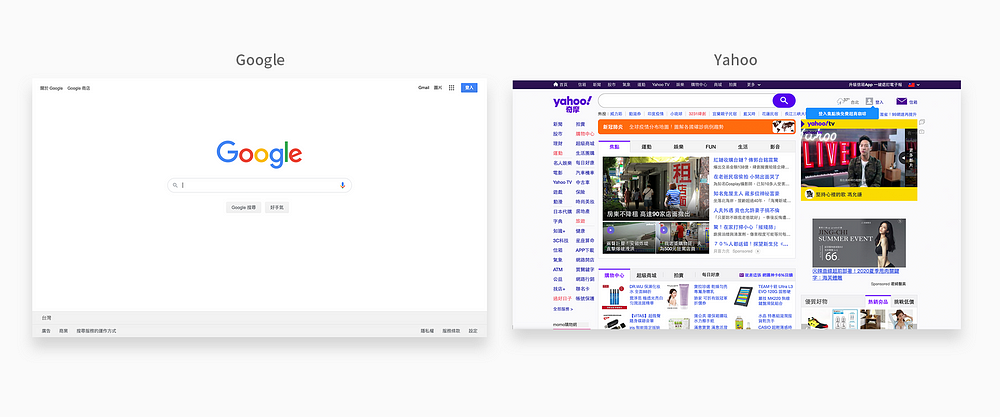This screenshot has height=417, width=1000.
Task: Switch to the FUN news tab
Action: click(x=710, y=147)
